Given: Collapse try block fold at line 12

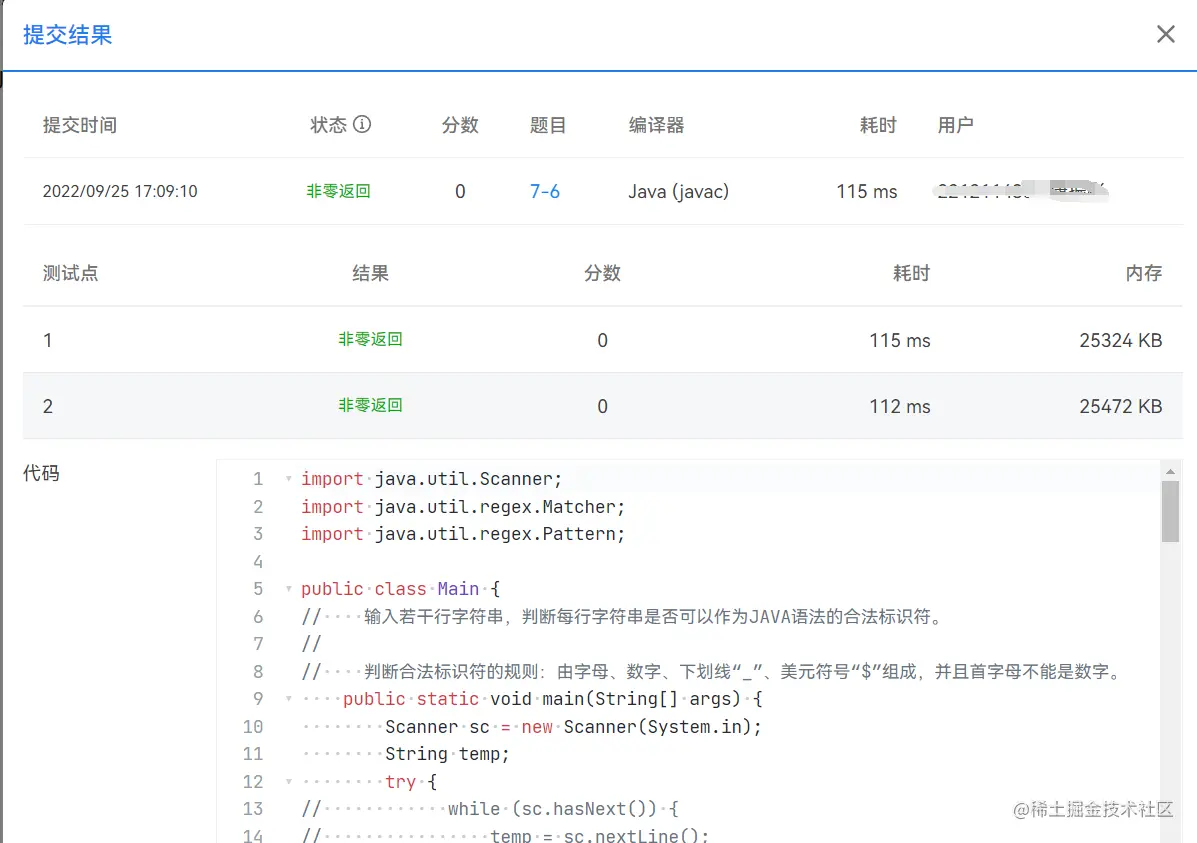Looking at the screenshot, I should point(289,781).
